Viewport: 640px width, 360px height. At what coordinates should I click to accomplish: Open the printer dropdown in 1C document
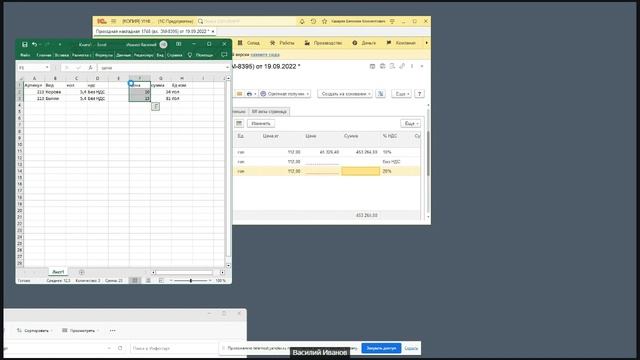pos(251,94)
